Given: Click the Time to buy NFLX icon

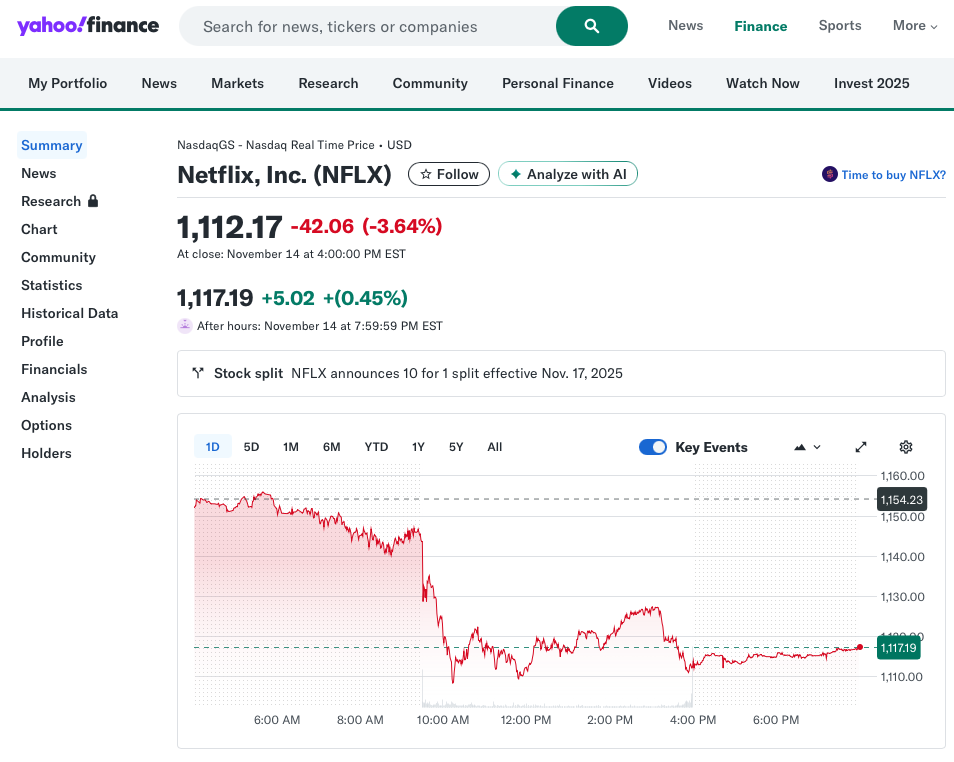Looking at the screenshot, I should pyautogui.click(x=829, y=175).
